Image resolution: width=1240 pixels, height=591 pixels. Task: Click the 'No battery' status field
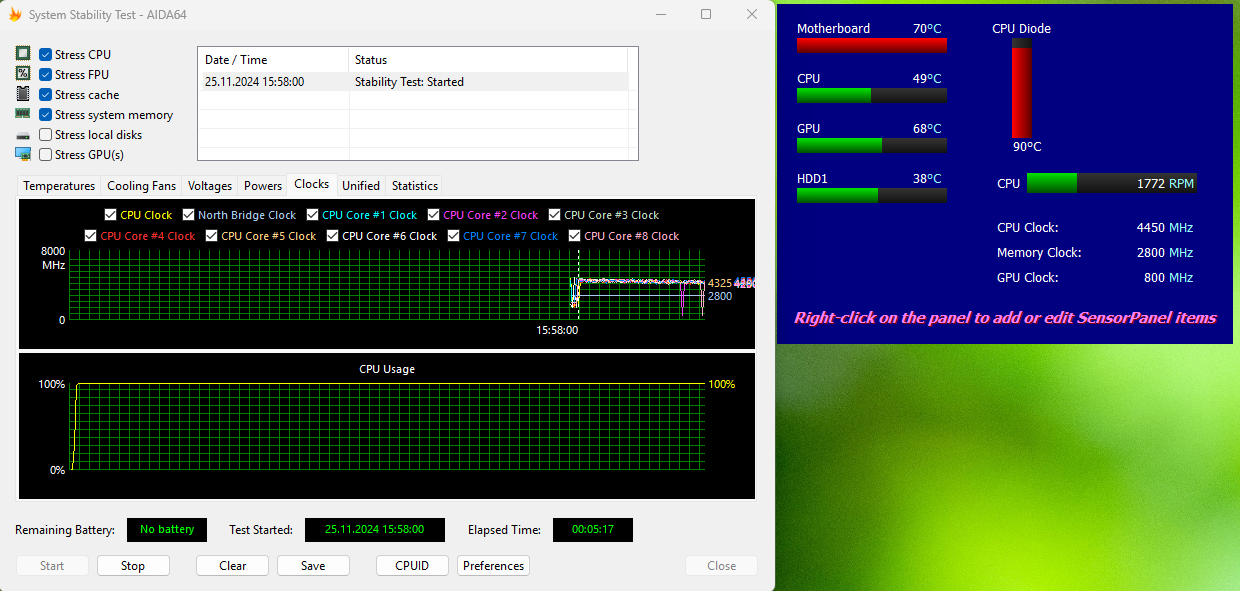click(x=167, y=530)
